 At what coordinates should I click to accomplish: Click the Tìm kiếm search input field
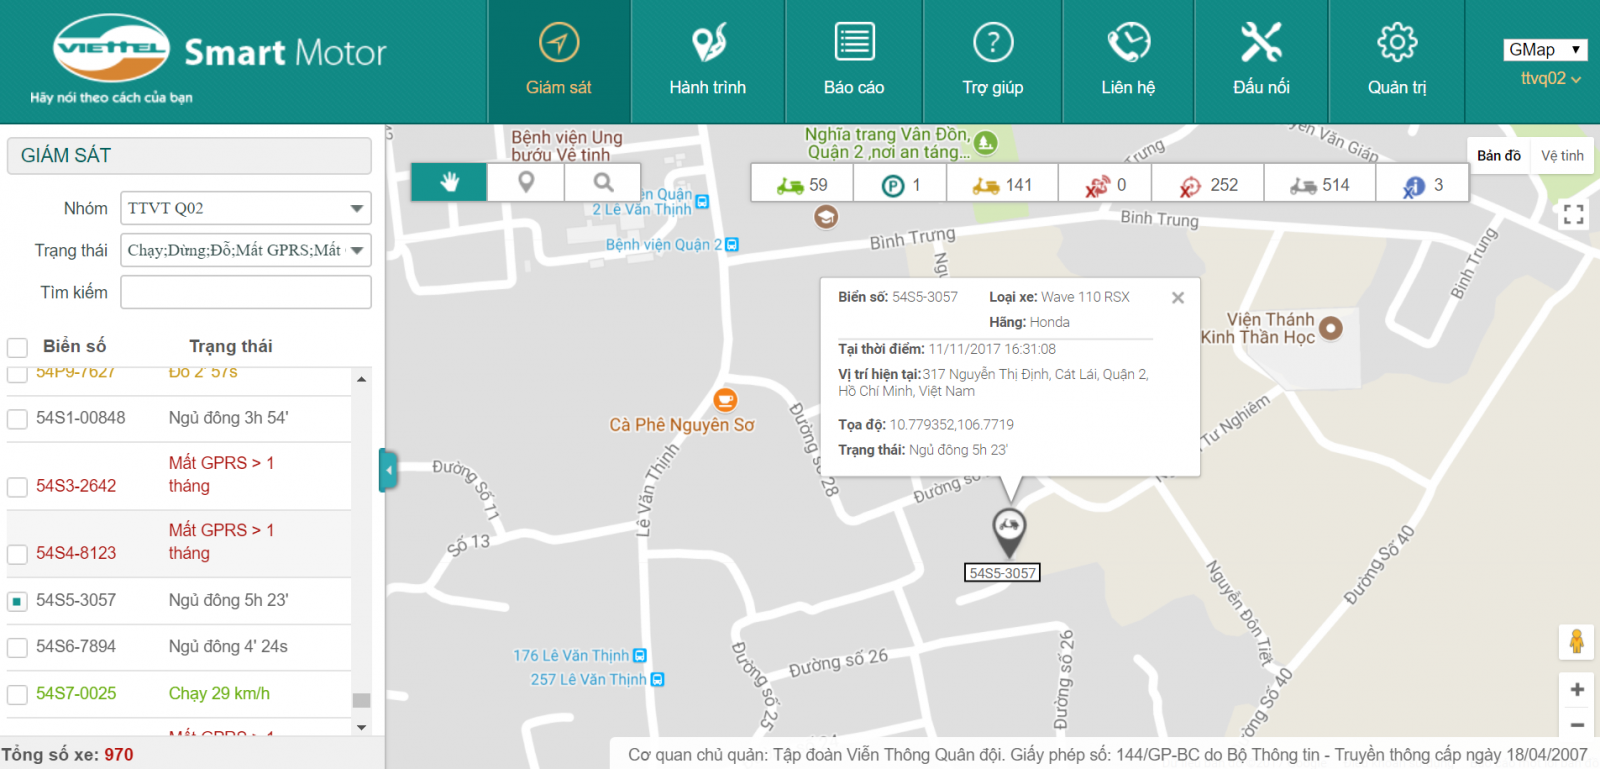[245, 292]
